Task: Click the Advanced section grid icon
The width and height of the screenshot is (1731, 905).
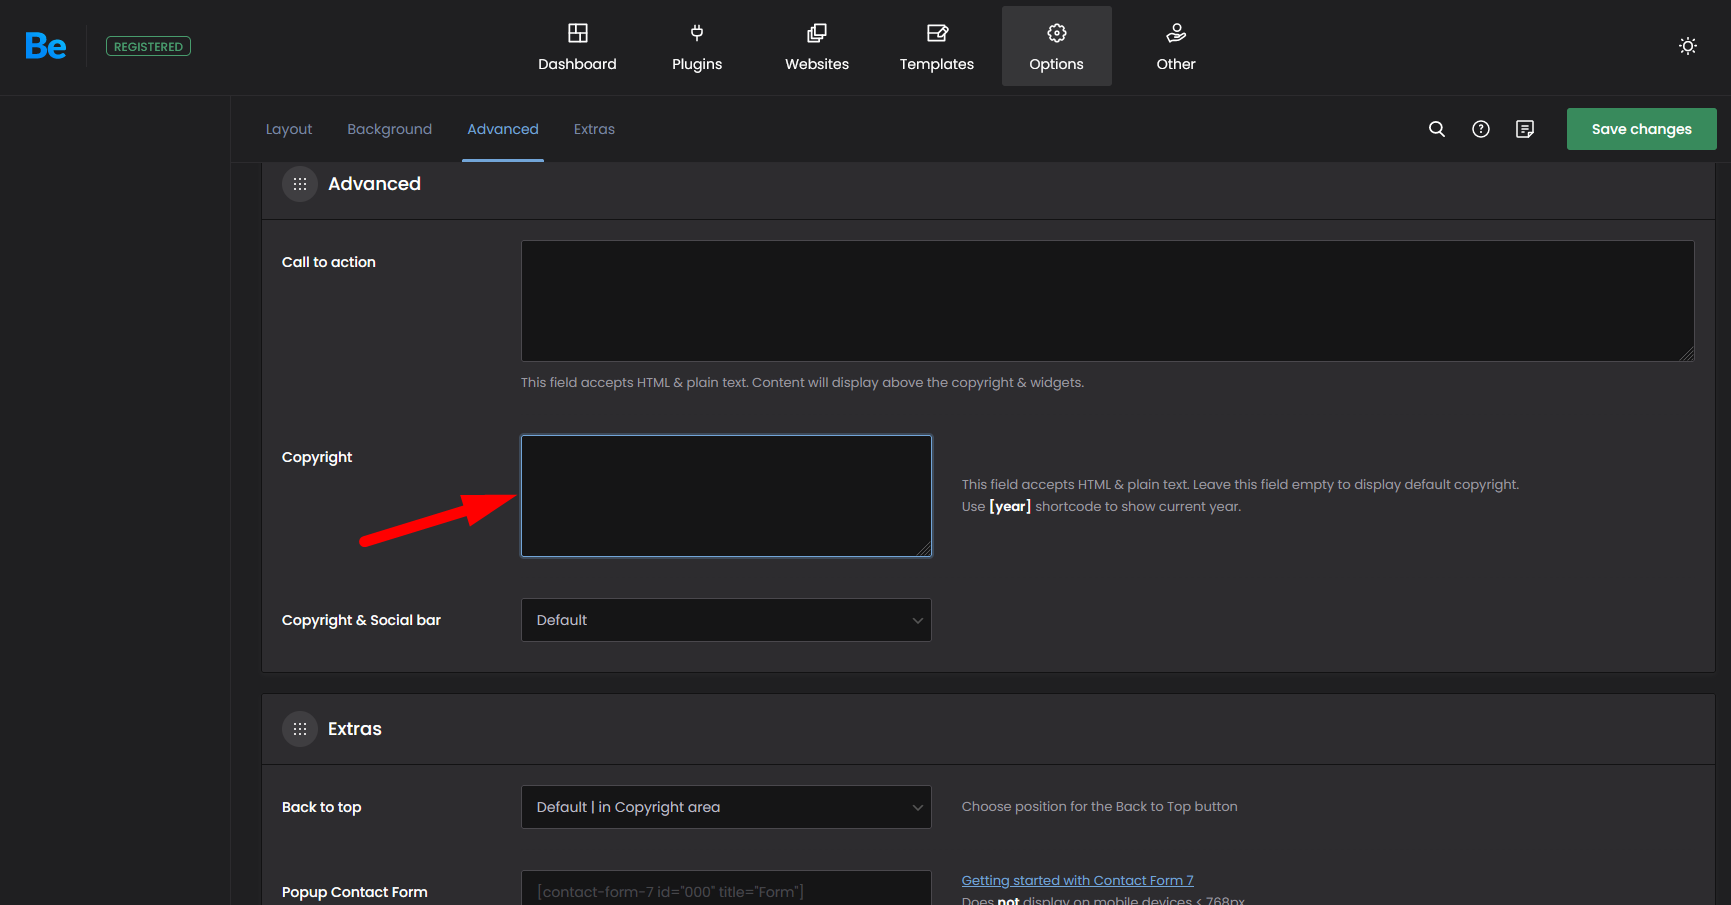Action: point(300,184)
